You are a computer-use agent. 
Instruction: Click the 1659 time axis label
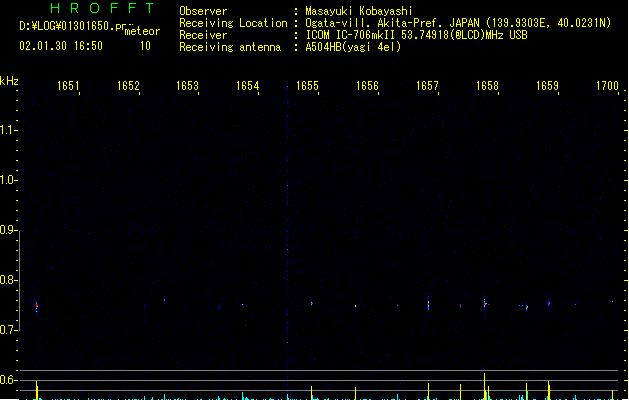[547, 86]
